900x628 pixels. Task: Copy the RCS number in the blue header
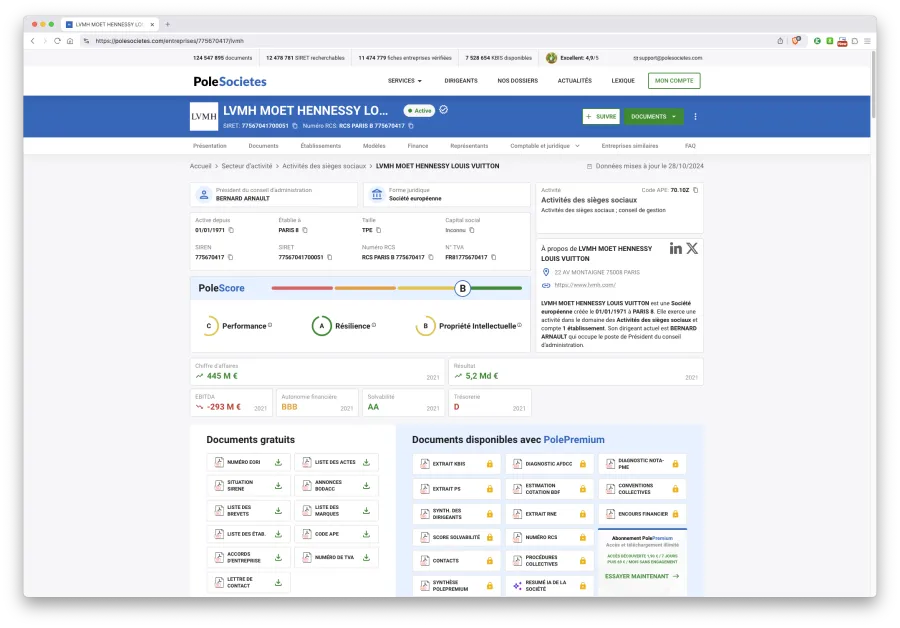(x=411, y=126)
